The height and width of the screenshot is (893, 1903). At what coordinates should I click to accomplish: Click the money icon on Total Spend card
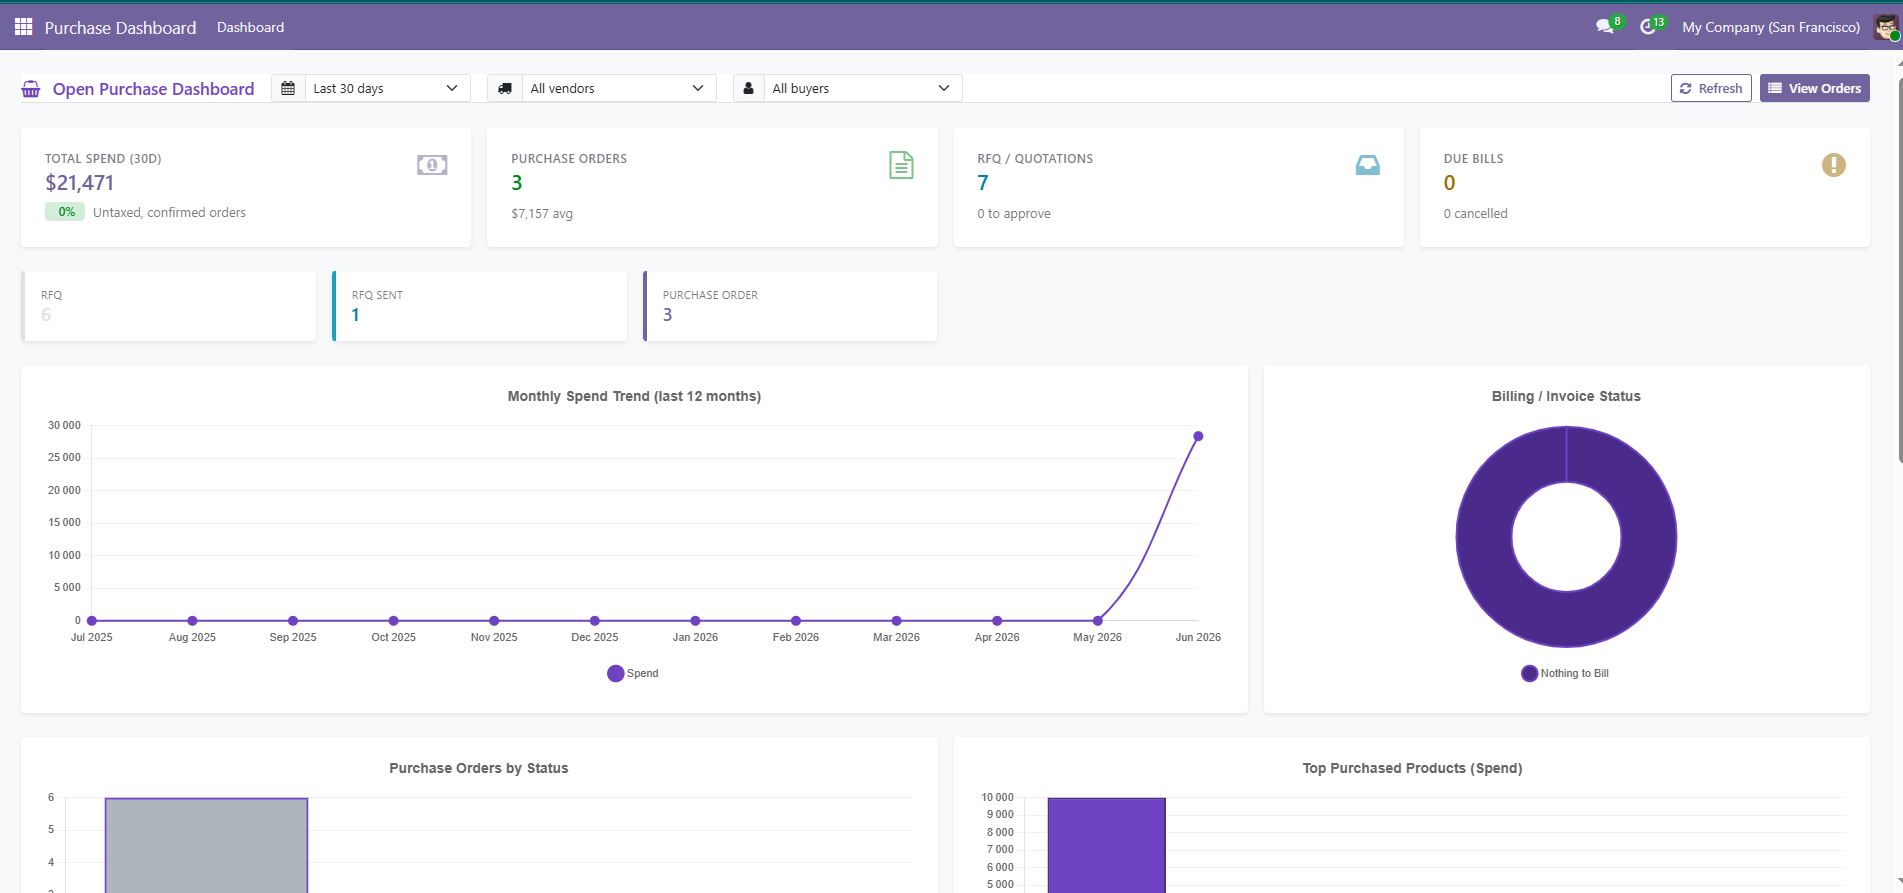432,165
